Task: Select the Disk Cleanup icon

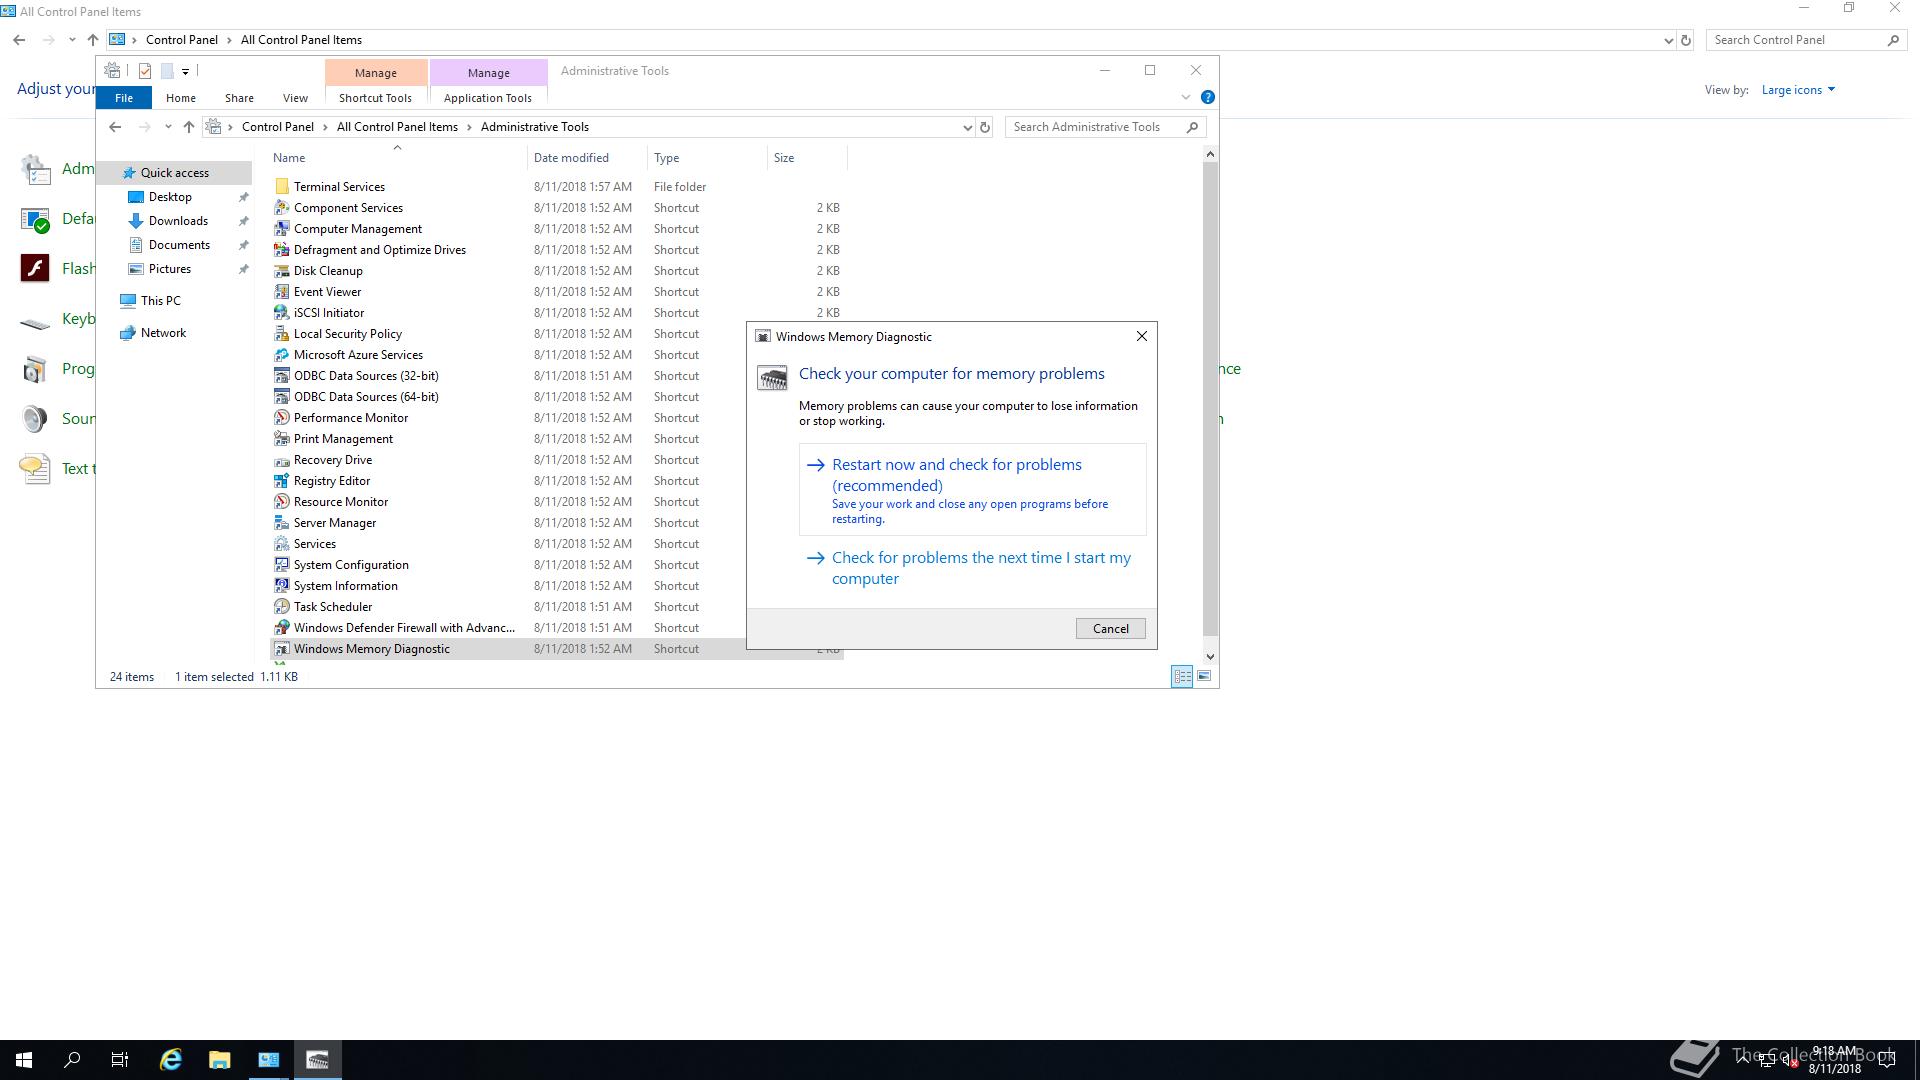Action: [282, 270]
